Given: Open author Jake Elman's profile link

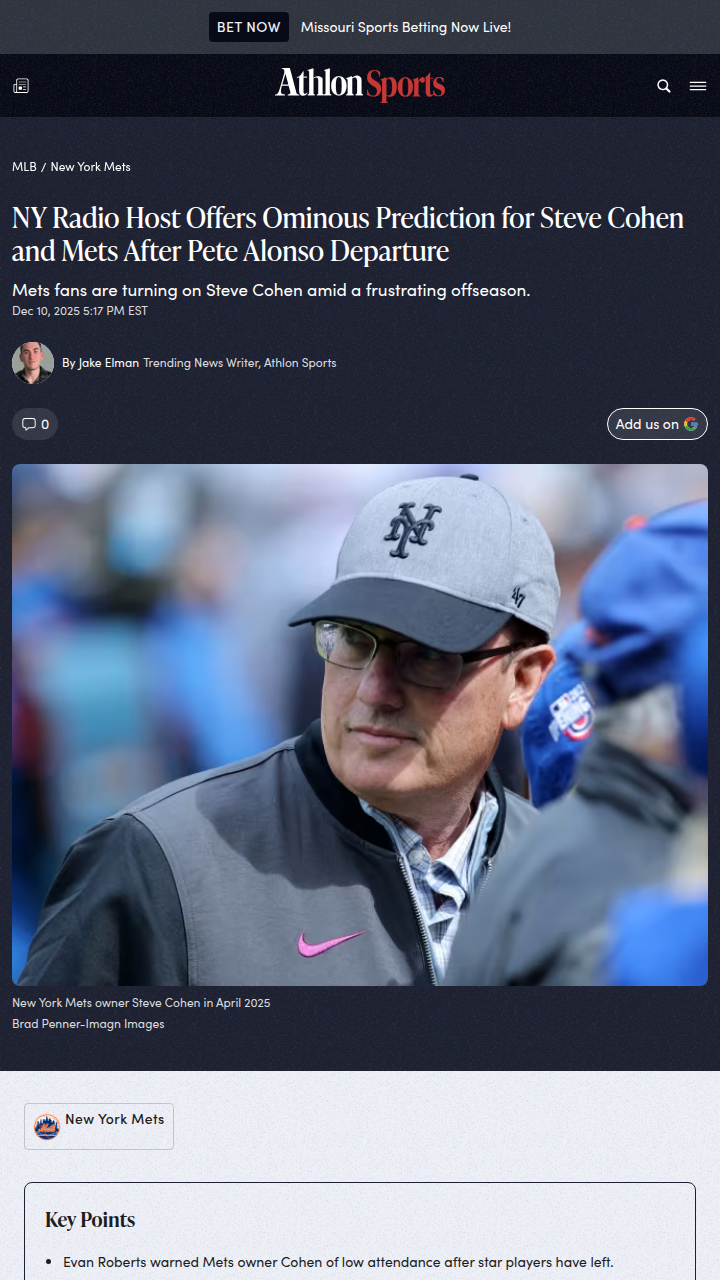Looking at the screenshot, I should coord(108,363).
